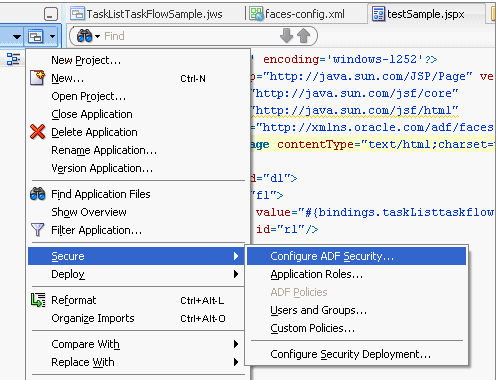This screenshot has width=501, height=380.
Task: Select Application Roles submenu item
Action: coord(356,274)
